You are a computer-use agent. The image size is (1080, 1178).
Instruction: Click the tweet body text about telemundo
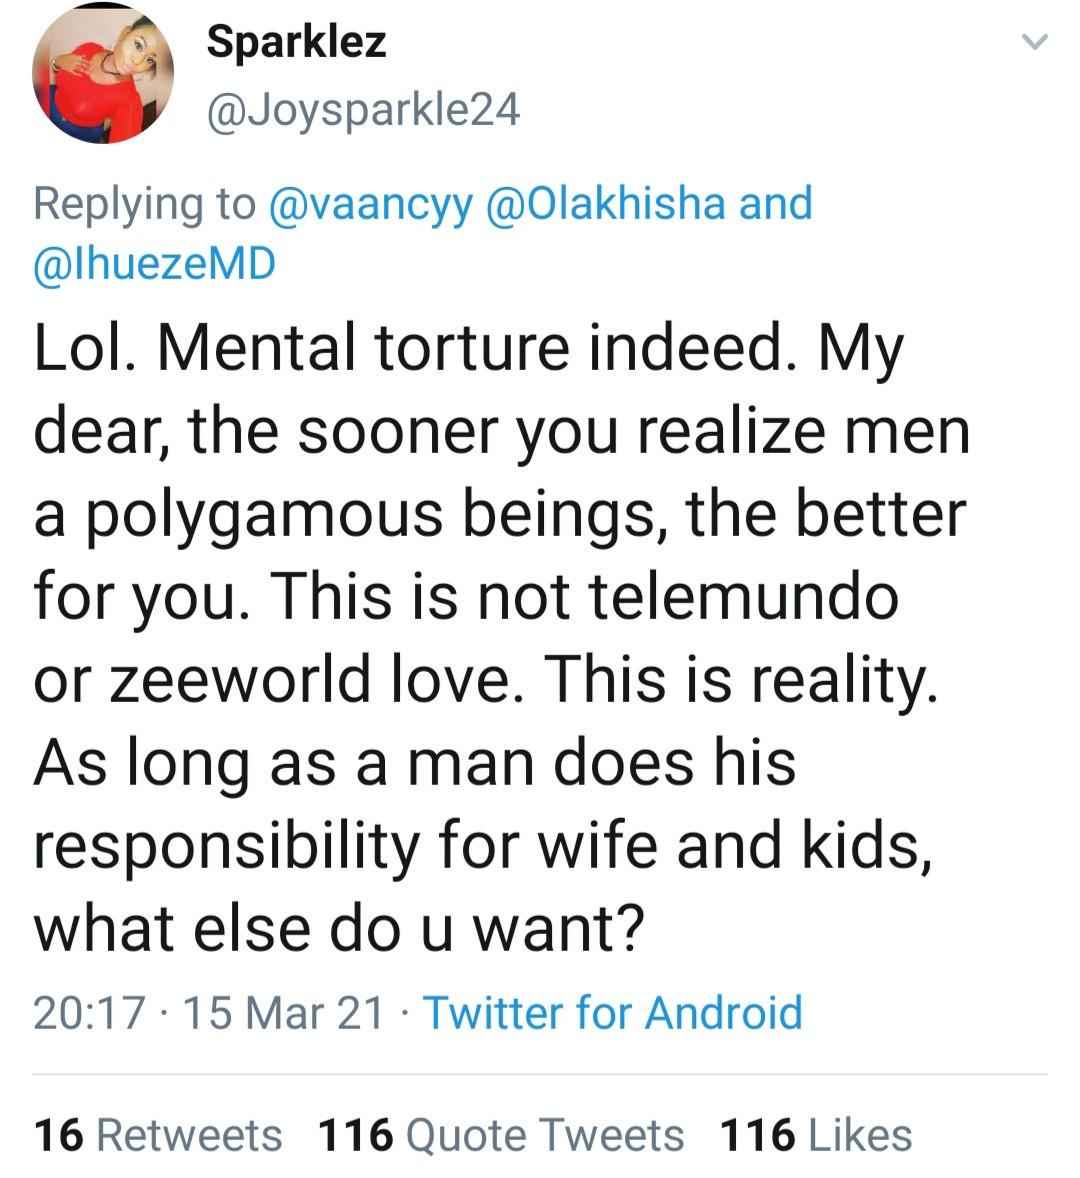pyautogui.click(x=501, y=637)
